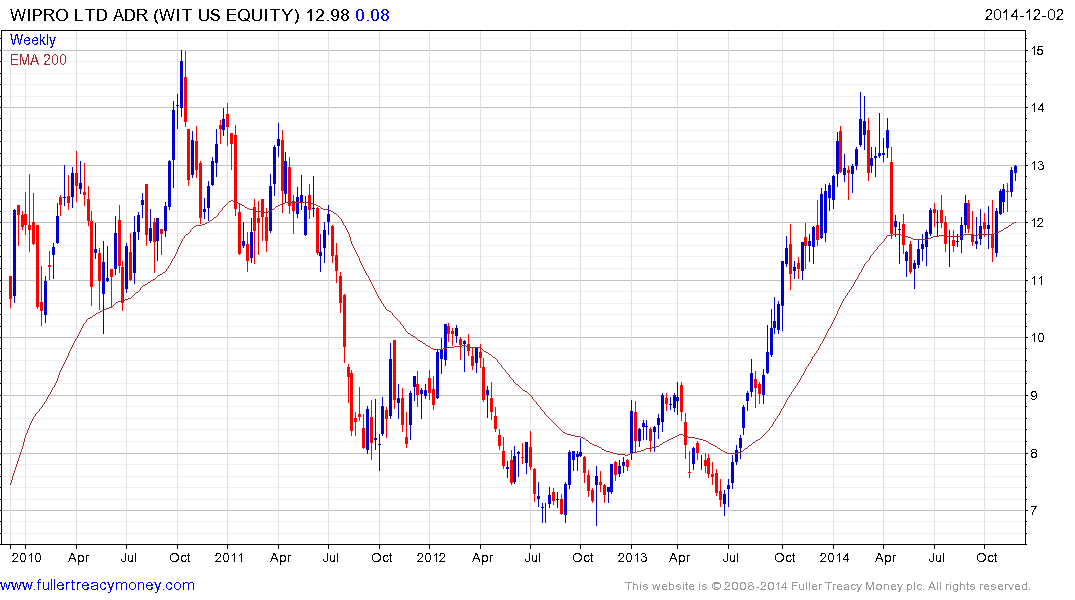Click the 9 price axis label
1075x600 pixels.
coord(1034,396)
